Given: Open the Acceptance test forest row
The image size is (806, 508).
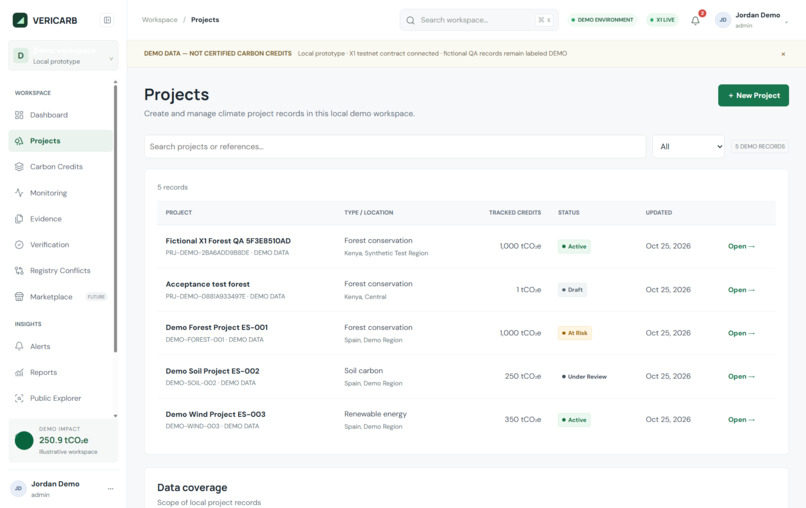Looking at the screenshot, I should [741, 290].
